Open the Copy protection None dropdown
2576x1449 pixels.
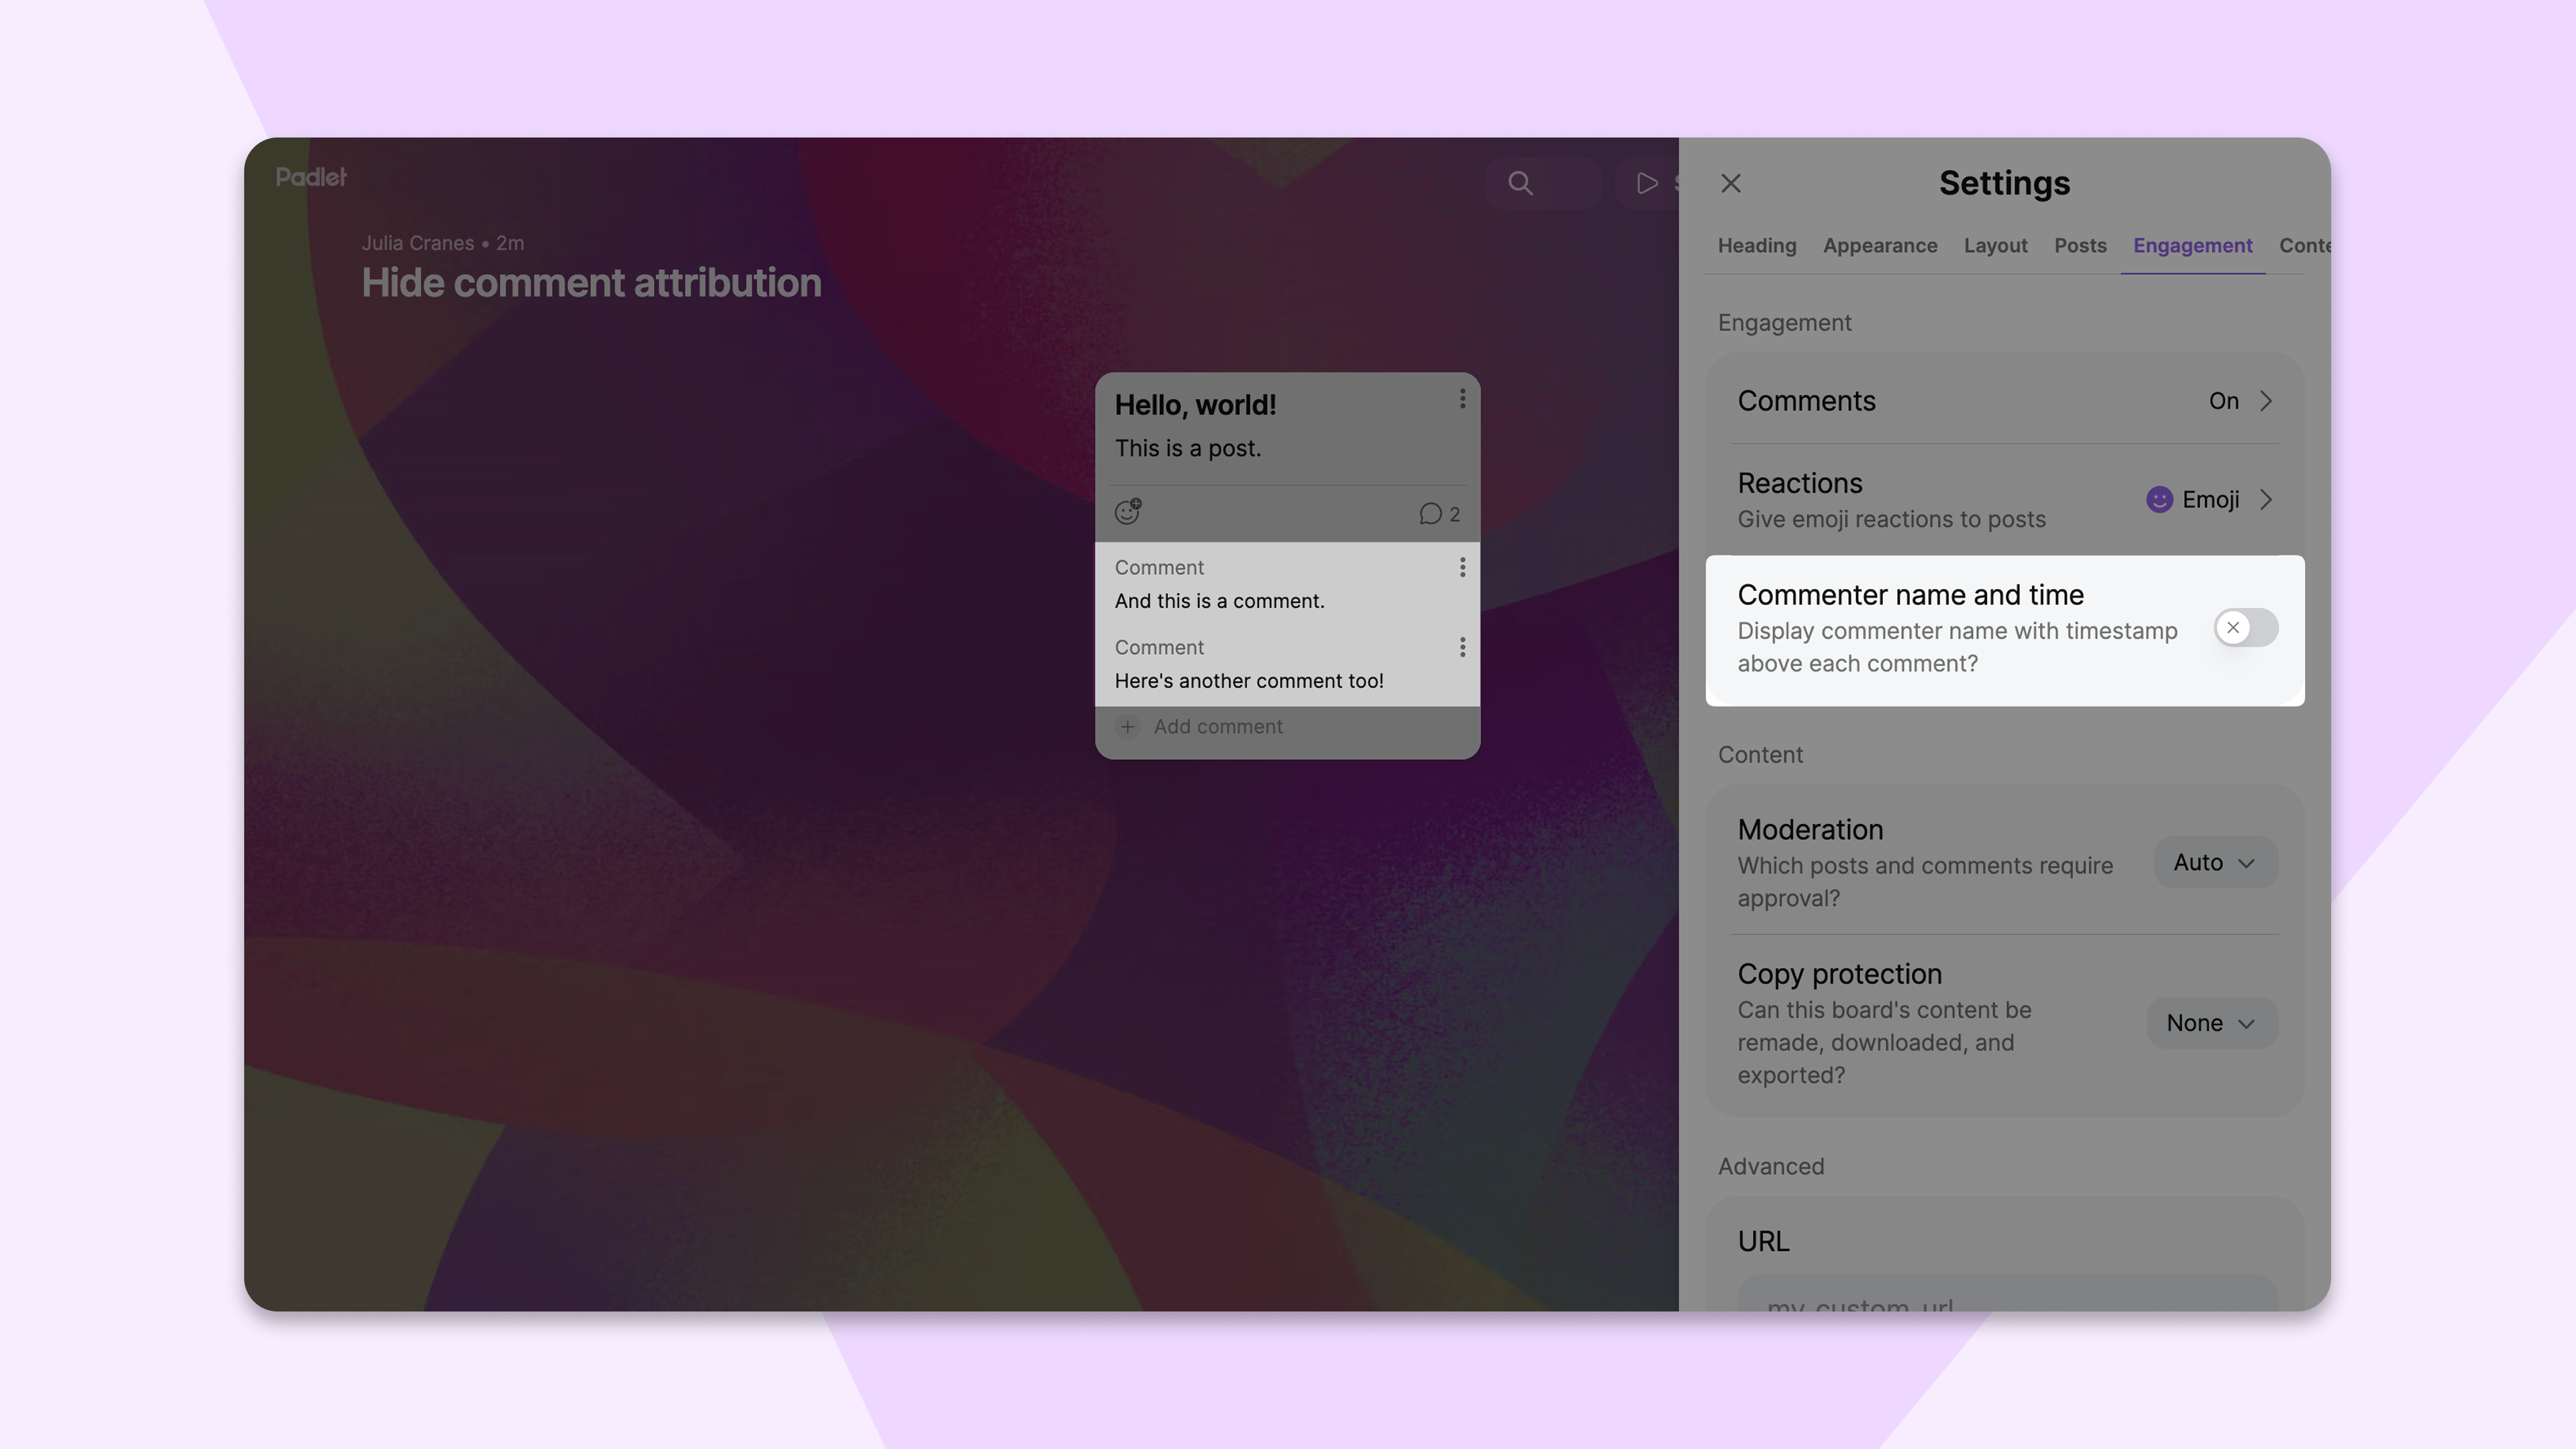coord(2212,1023)
